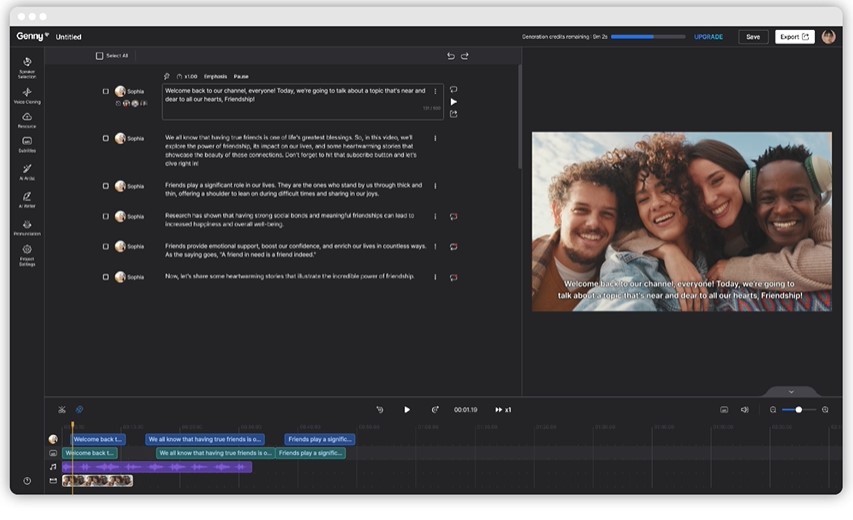Click the Save button

753,37
